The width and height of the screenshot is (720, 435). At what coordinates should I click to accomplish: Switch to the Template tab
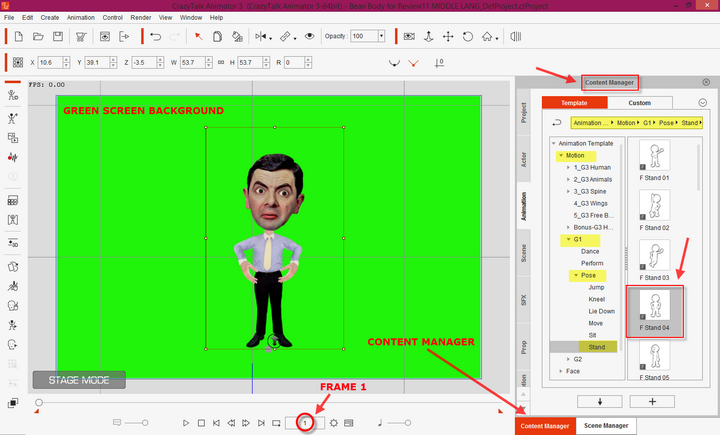pos(574,103)
